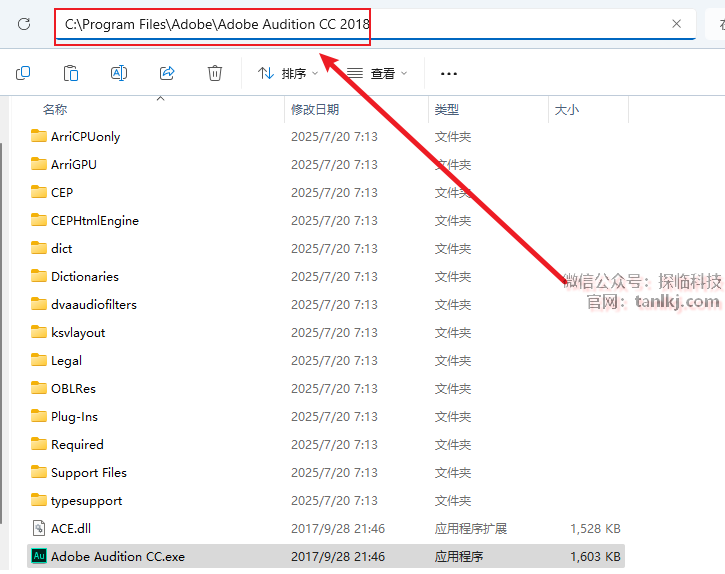
Task: Select the CEPHtmlEngine folder icon
Action: coord(39,220)
